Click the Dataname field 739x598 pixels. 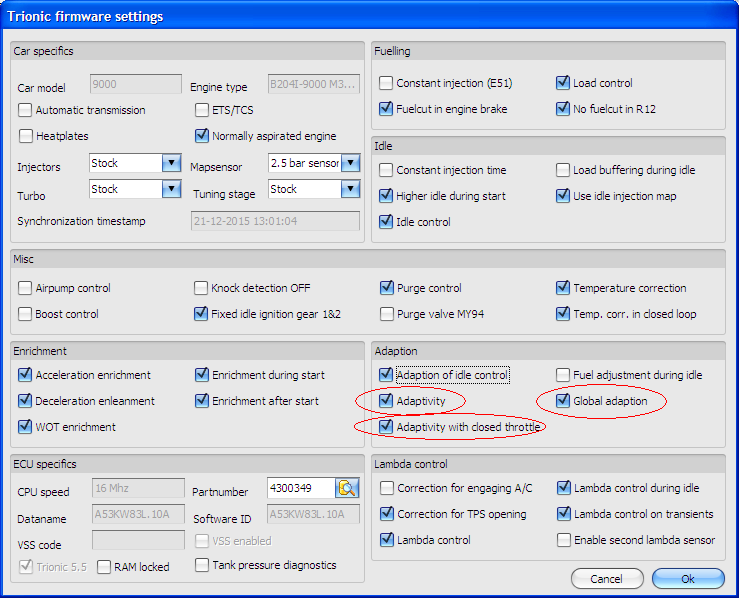[138, 514]
